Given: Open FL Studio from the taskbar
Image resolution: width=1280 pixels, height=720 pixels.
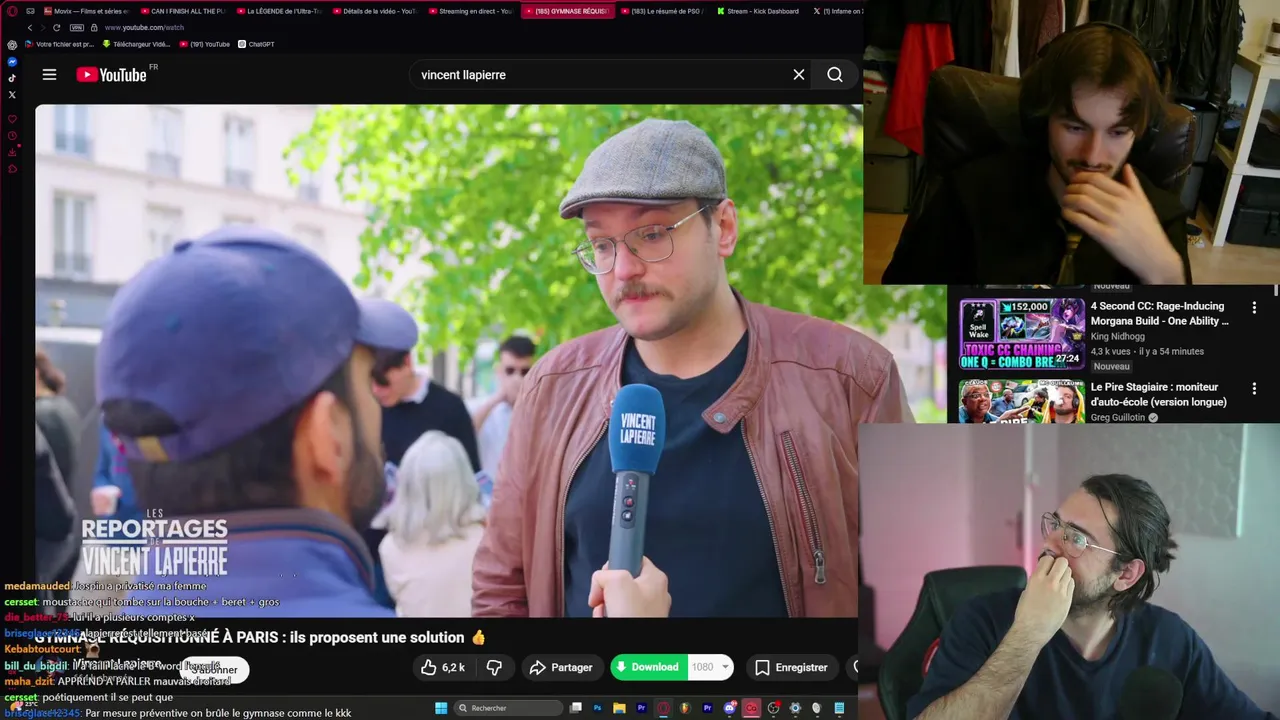Looking at the screenshot, I should (685, 708).
